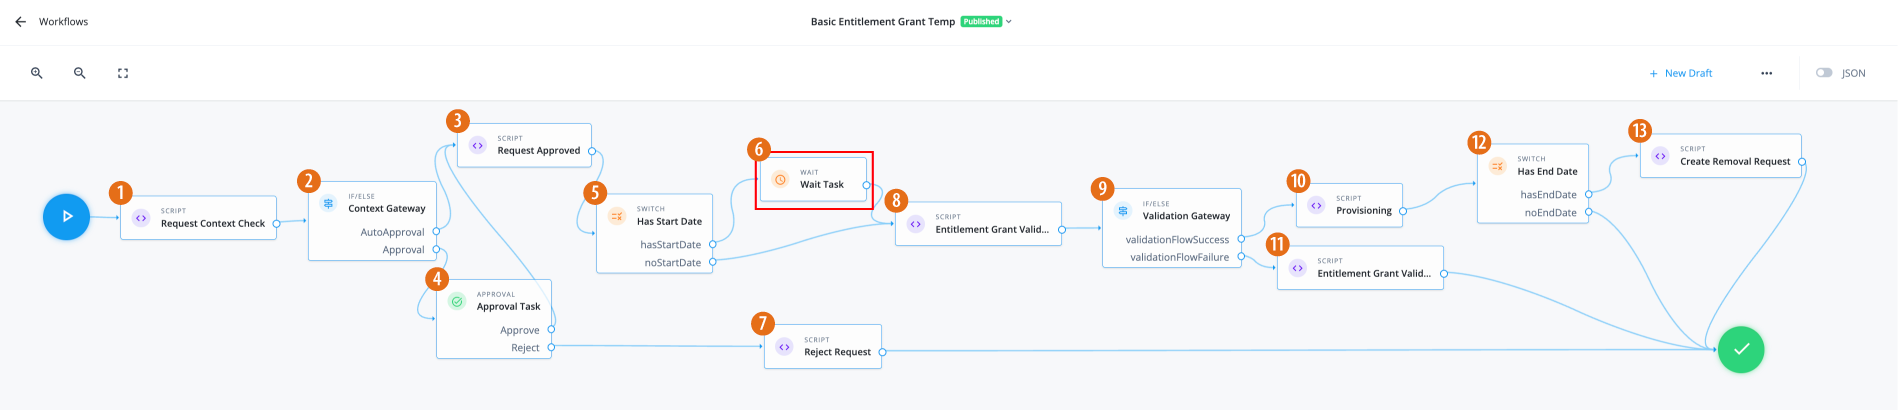Select the Request Context Check script node
This screenshot has height=410, width=1898.
click(212, 223)
